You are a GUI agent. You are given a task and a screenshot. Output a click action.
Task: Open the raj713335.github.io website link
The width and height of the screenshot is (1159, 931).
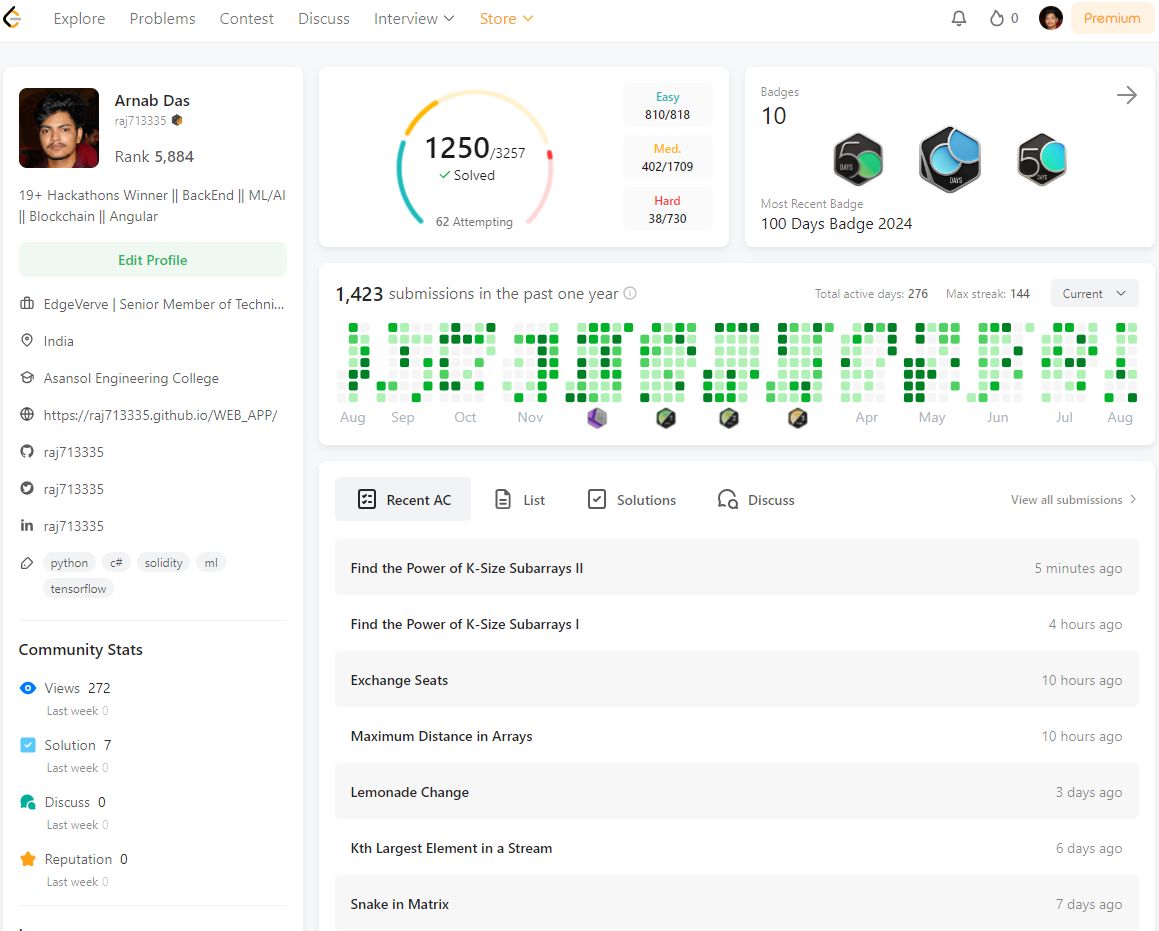160,415
